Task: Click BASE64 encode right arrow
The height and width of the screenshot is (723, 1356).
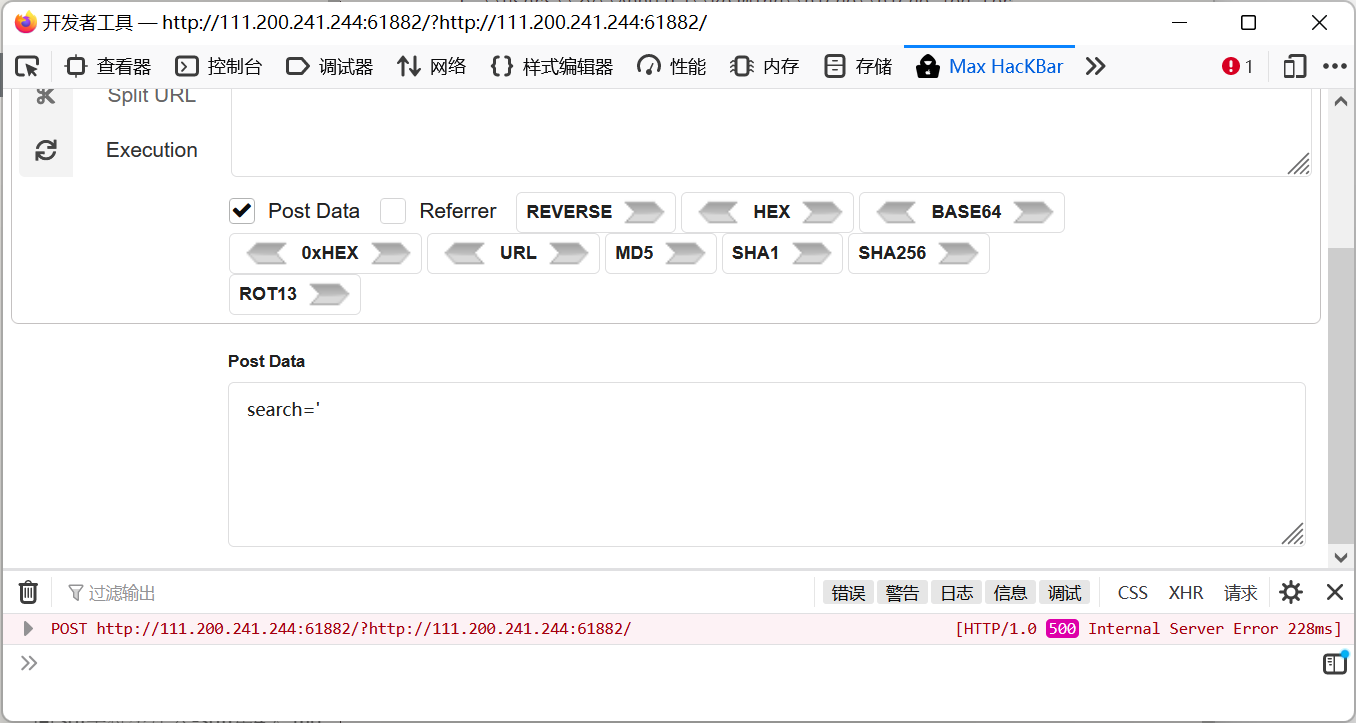Action: pos(1033,212)
